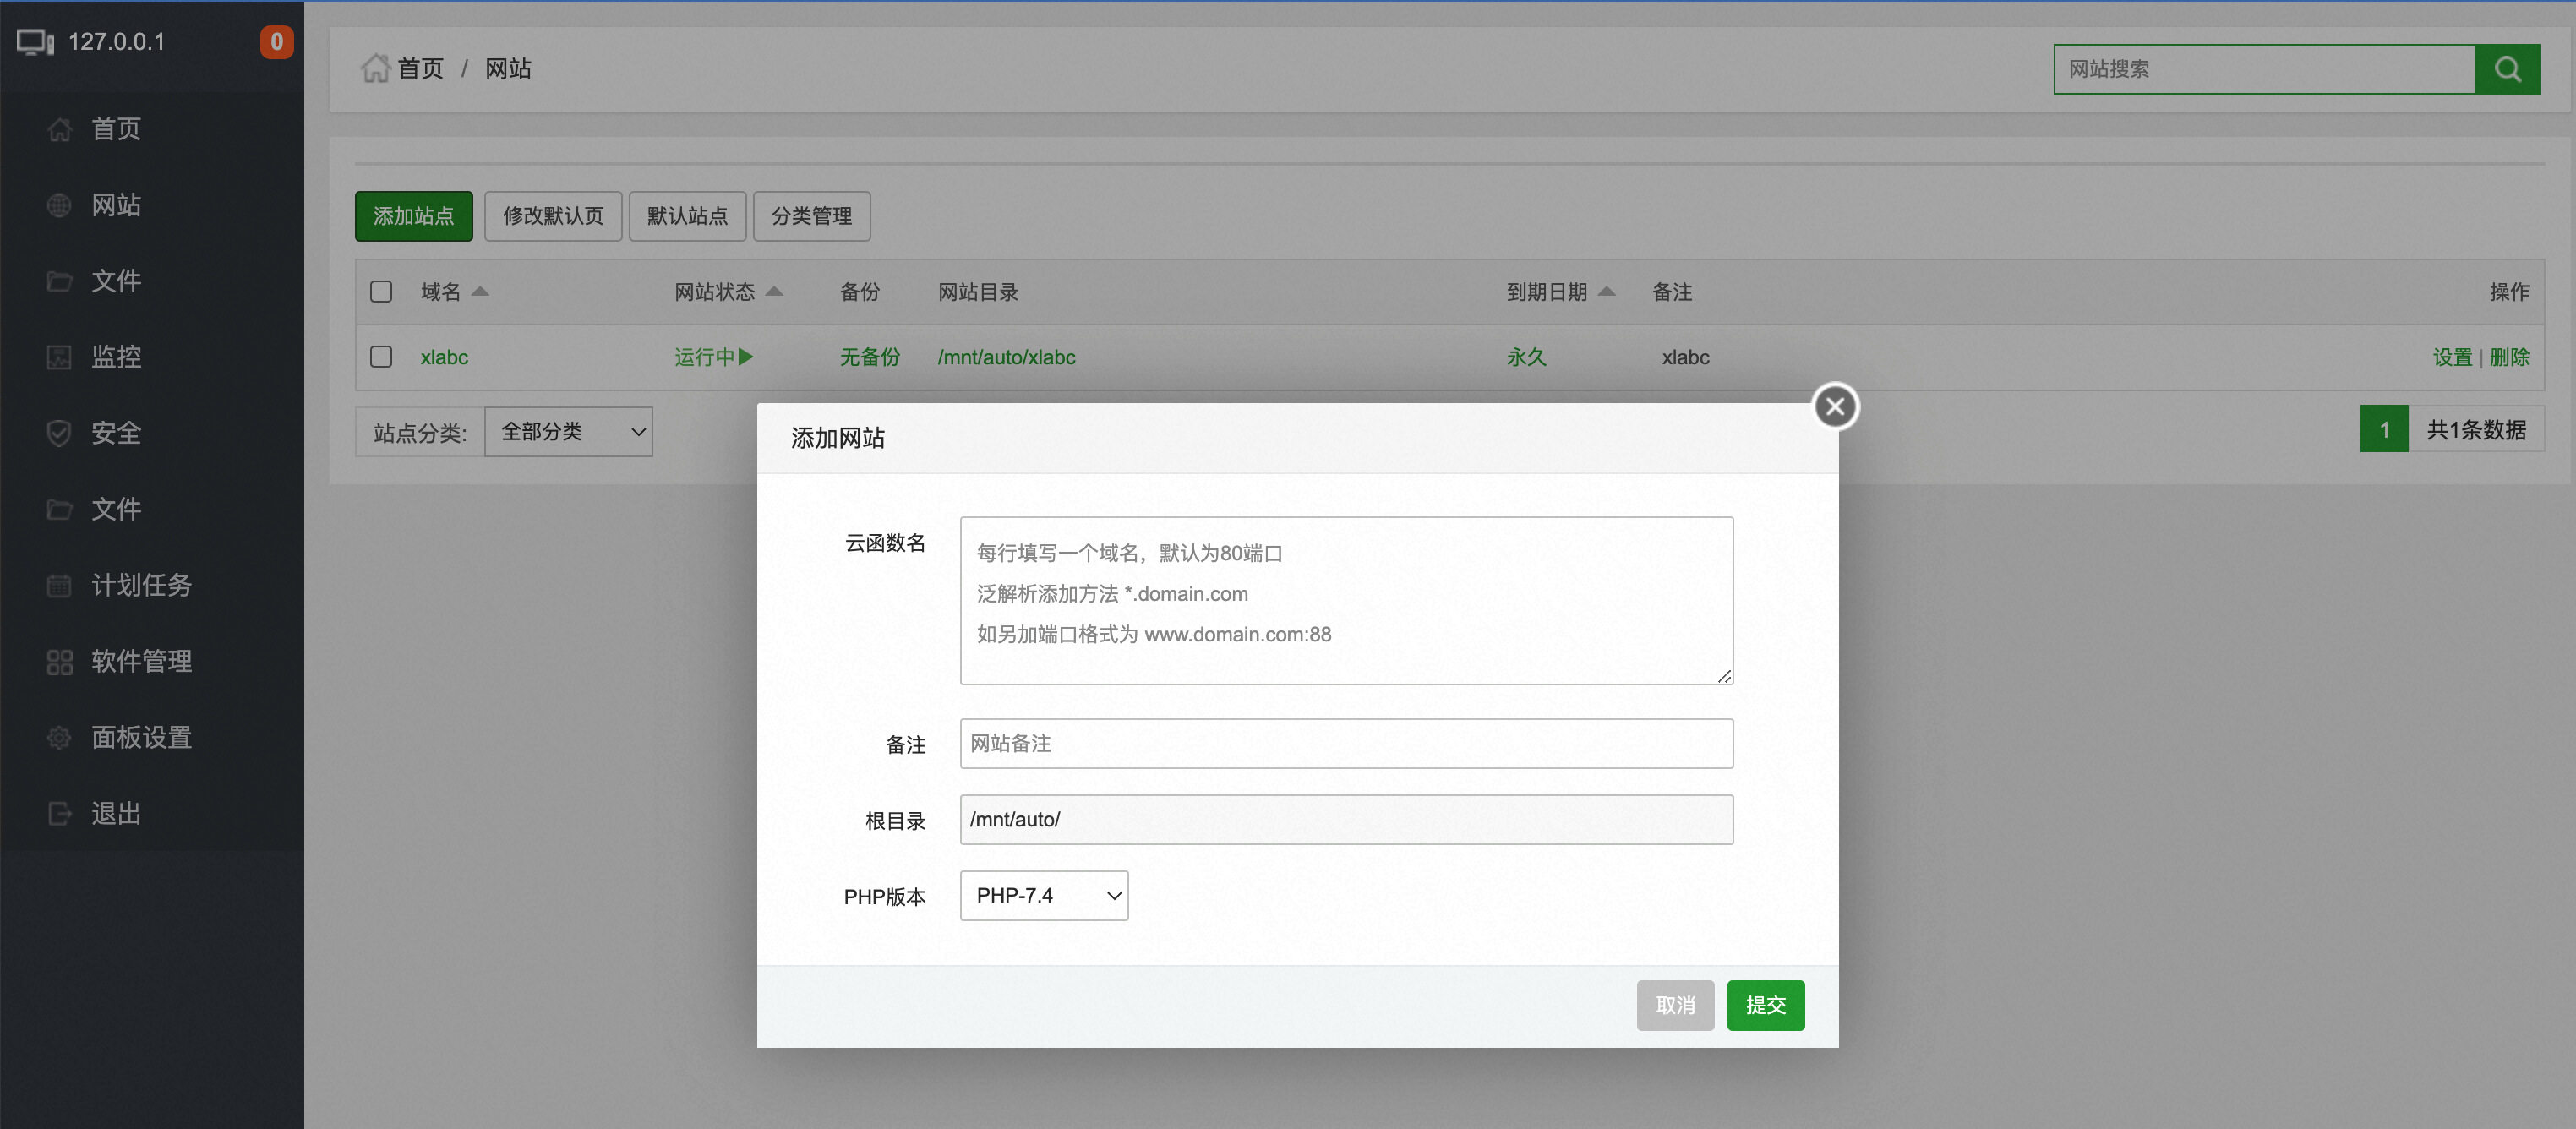
Task: Check the xlabc row checkbox
Action: click(381, 357)
